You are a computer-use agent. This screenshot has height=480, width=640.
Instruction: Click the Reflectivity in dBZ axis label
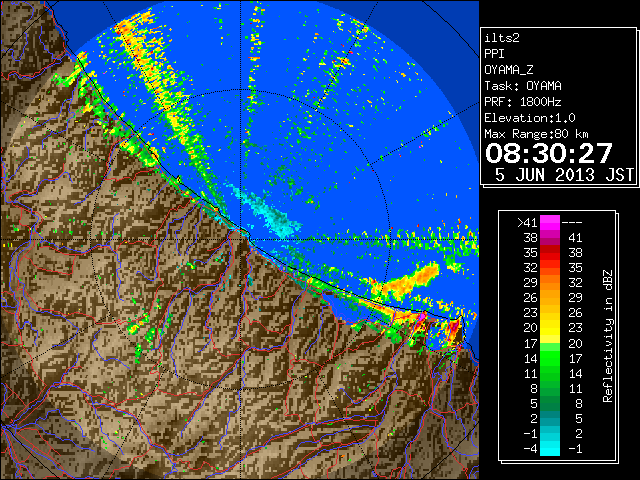607,336
